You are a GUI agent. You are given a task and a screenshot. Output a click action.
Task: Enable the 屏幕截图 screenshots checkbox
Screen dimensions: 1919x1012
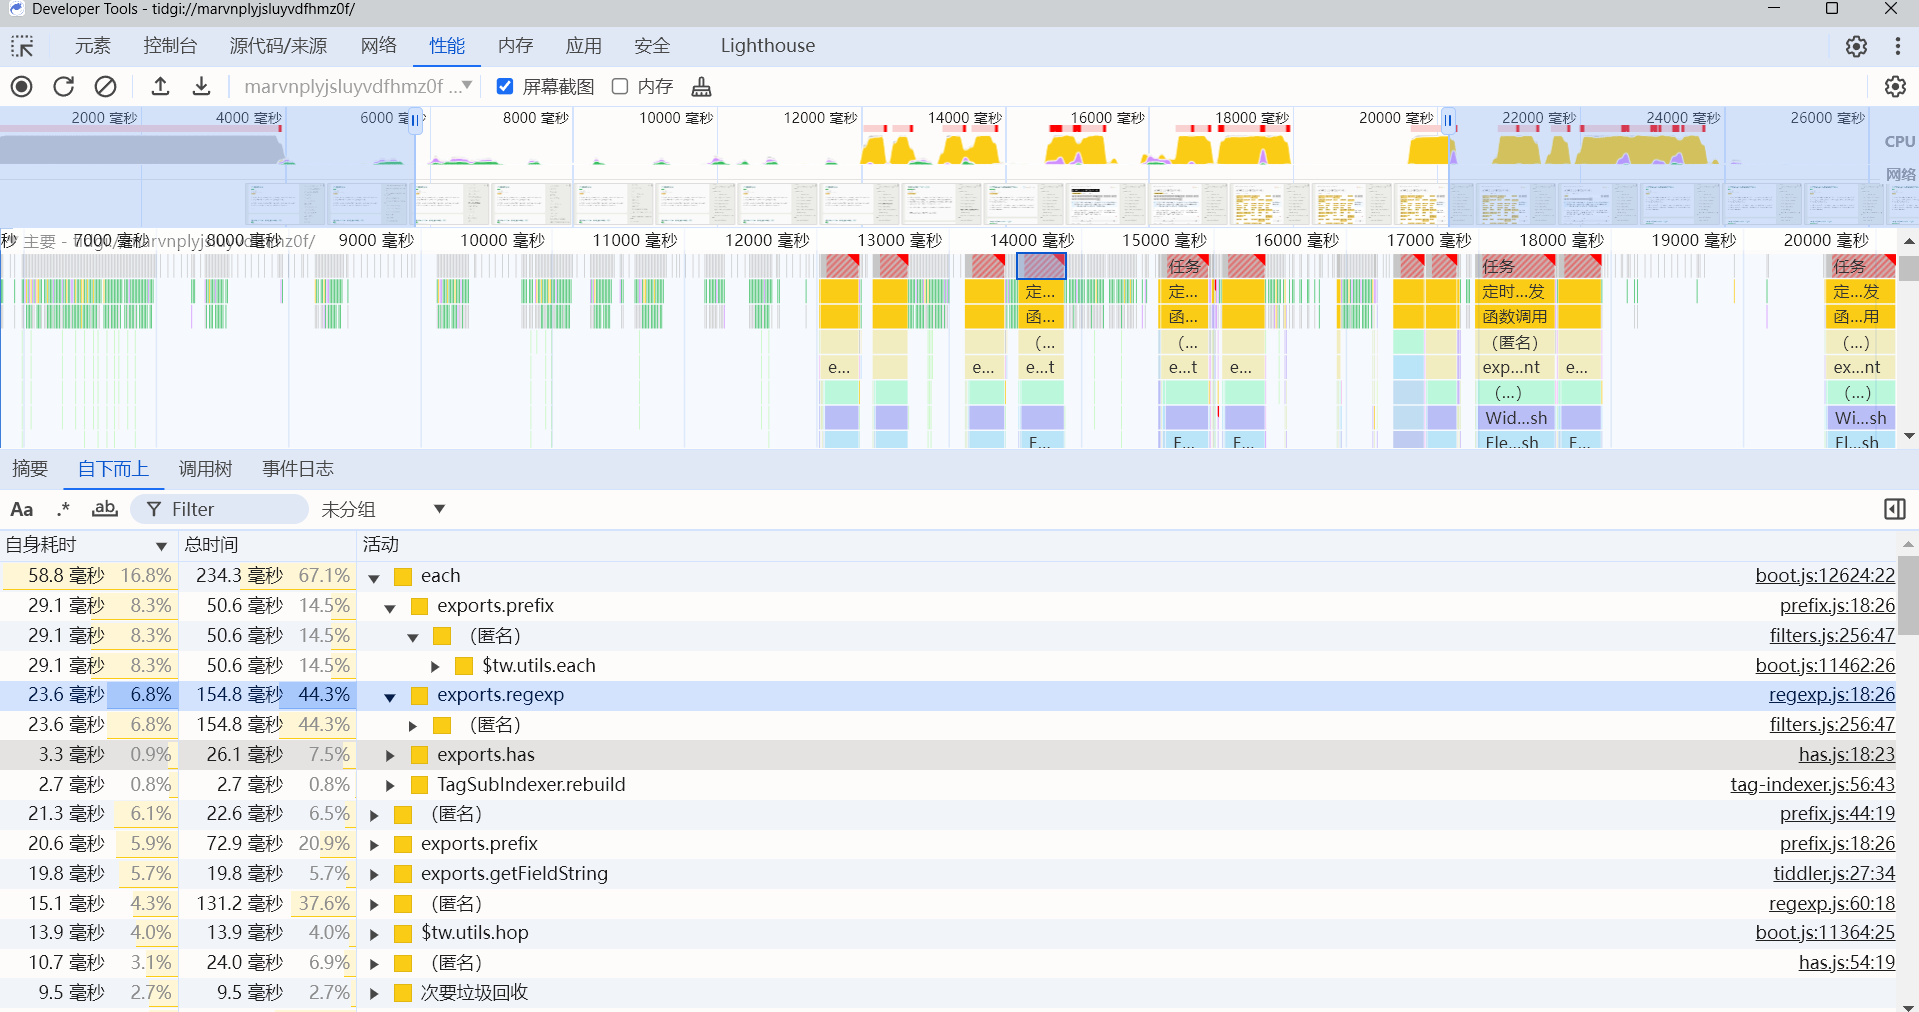click(x=505, y=86)
